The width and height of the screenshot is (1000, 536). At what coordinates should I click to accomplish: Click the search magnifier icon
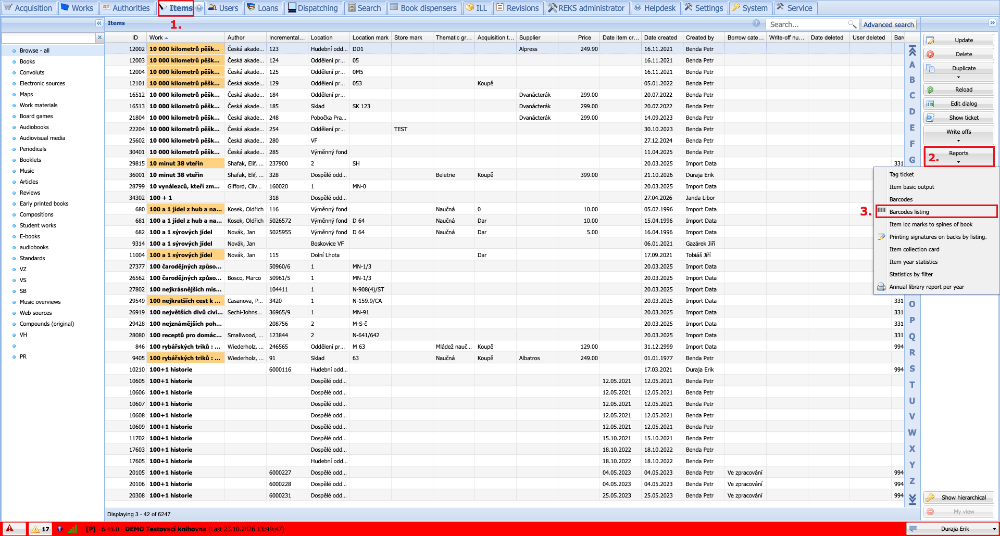(852, 24)
